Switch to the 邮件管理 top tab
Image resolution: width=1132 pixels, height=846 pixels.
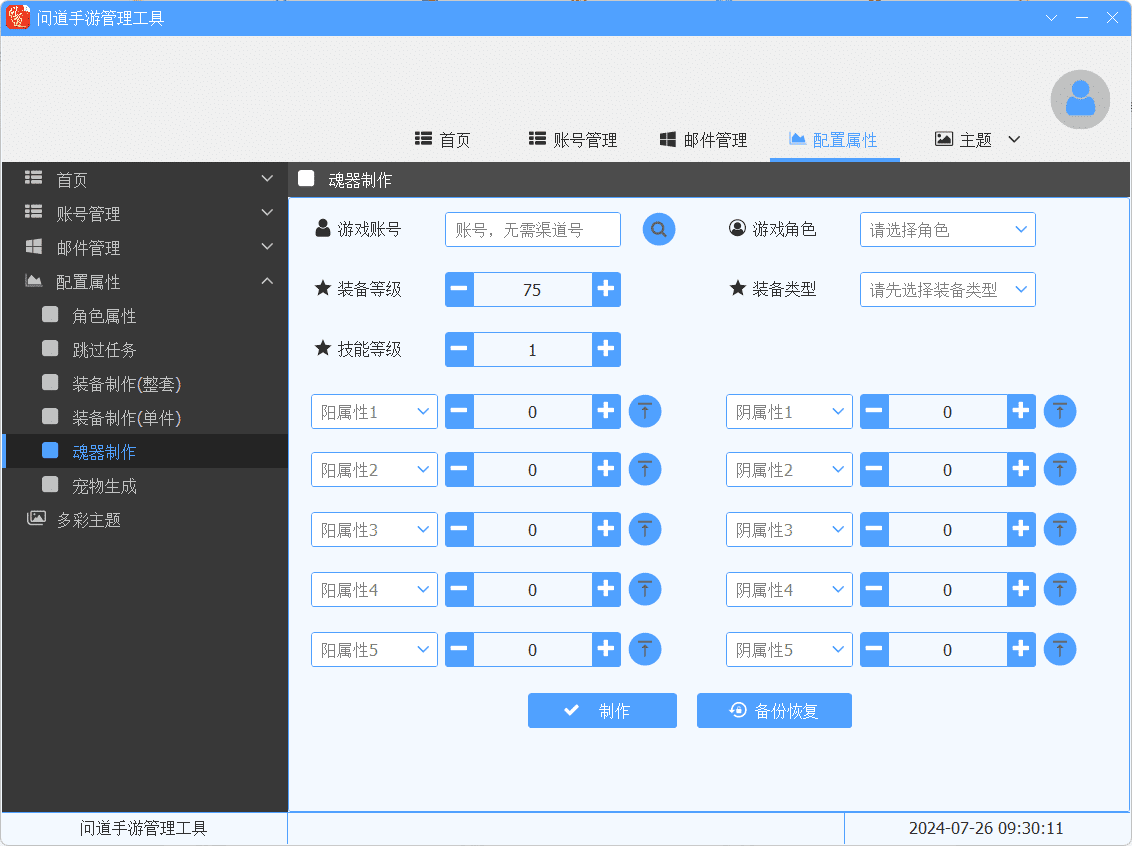pos(703,140)
